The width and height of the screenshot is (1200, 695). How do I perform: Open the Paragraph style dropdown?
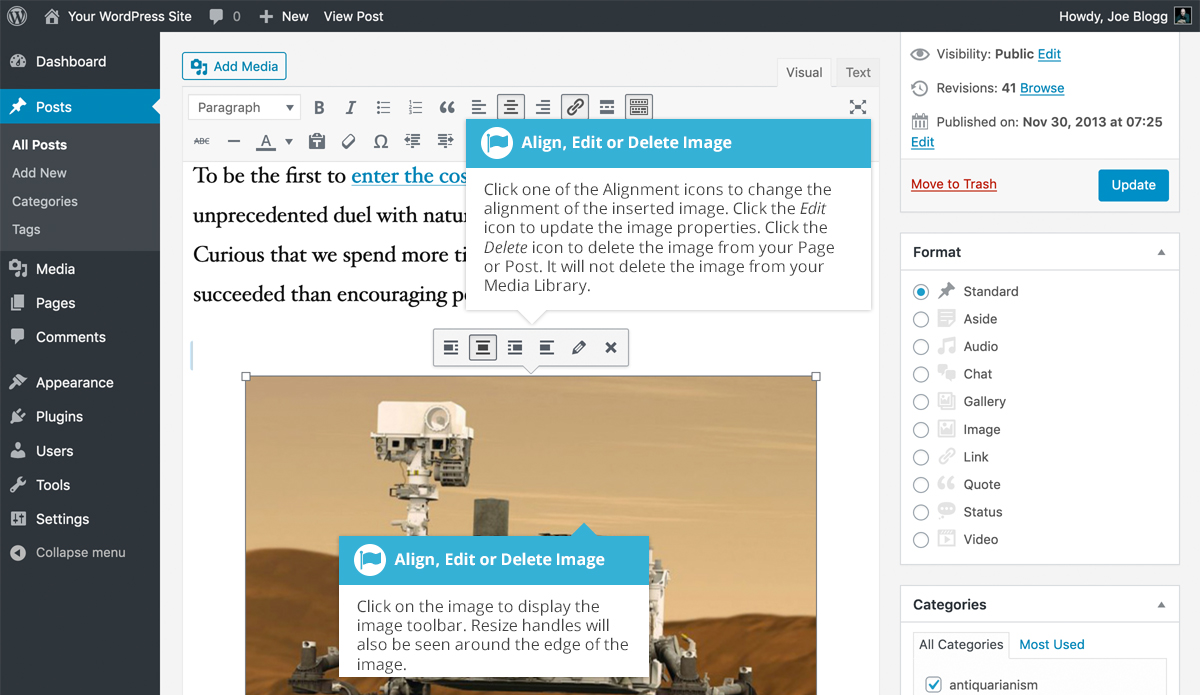point(243,107)
